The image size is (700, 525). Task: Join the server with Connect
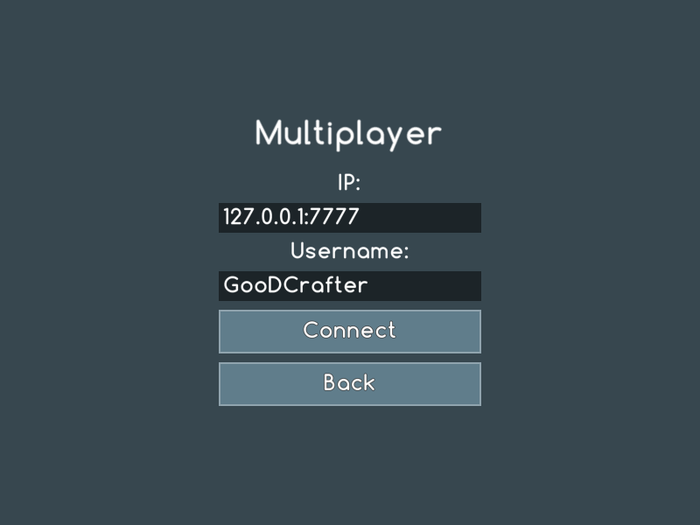(x=350, y=331)
